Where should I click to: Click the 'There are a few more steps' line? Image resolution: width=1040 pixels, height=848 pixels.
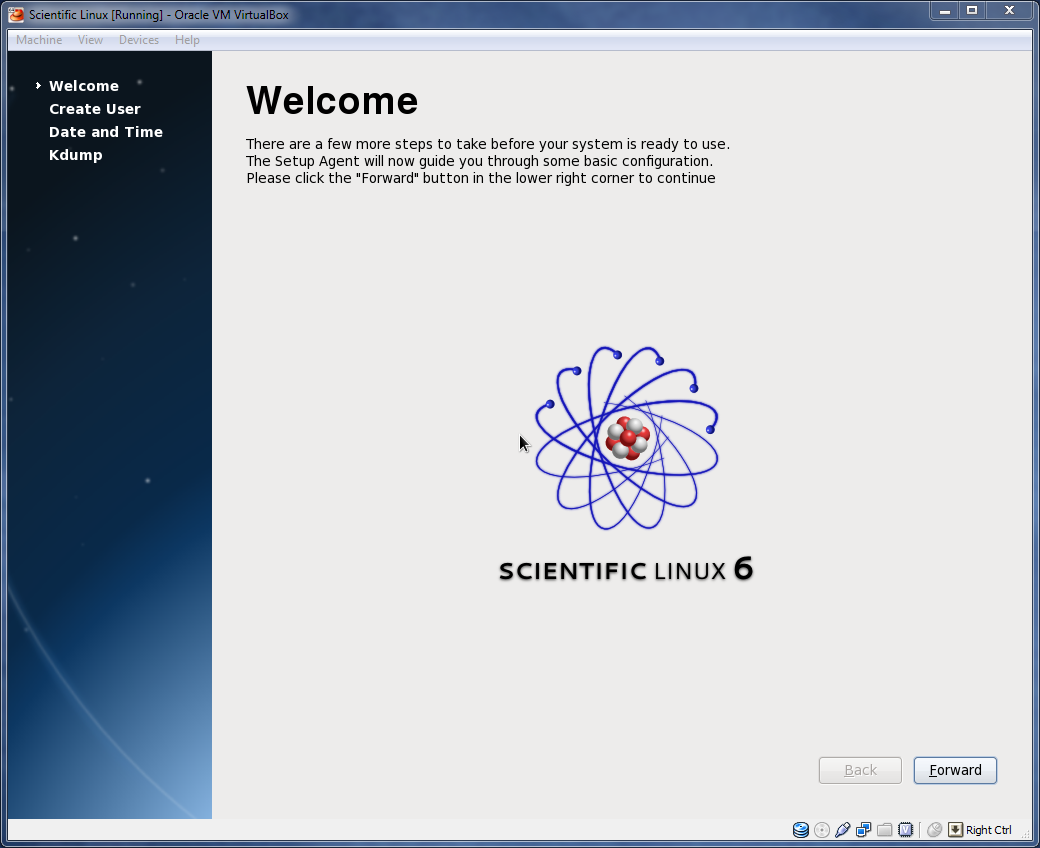488,144
